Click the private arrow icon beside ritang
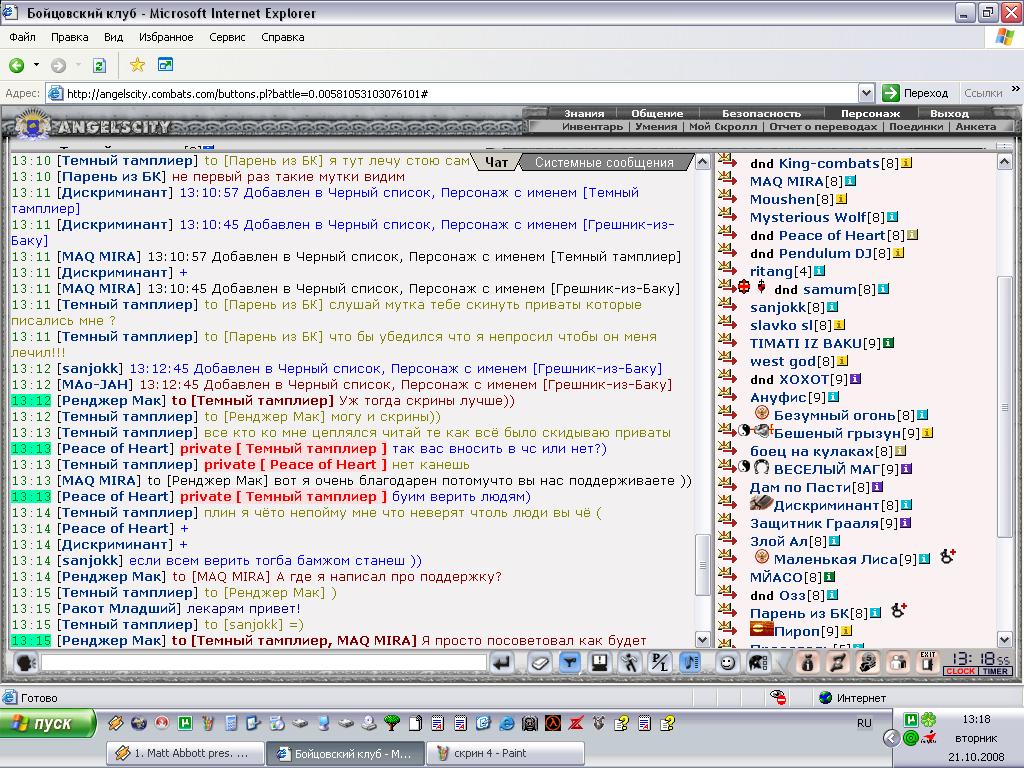Viewport: 1024px width, 768px height. pyautogui.click(x=726, y=269)
